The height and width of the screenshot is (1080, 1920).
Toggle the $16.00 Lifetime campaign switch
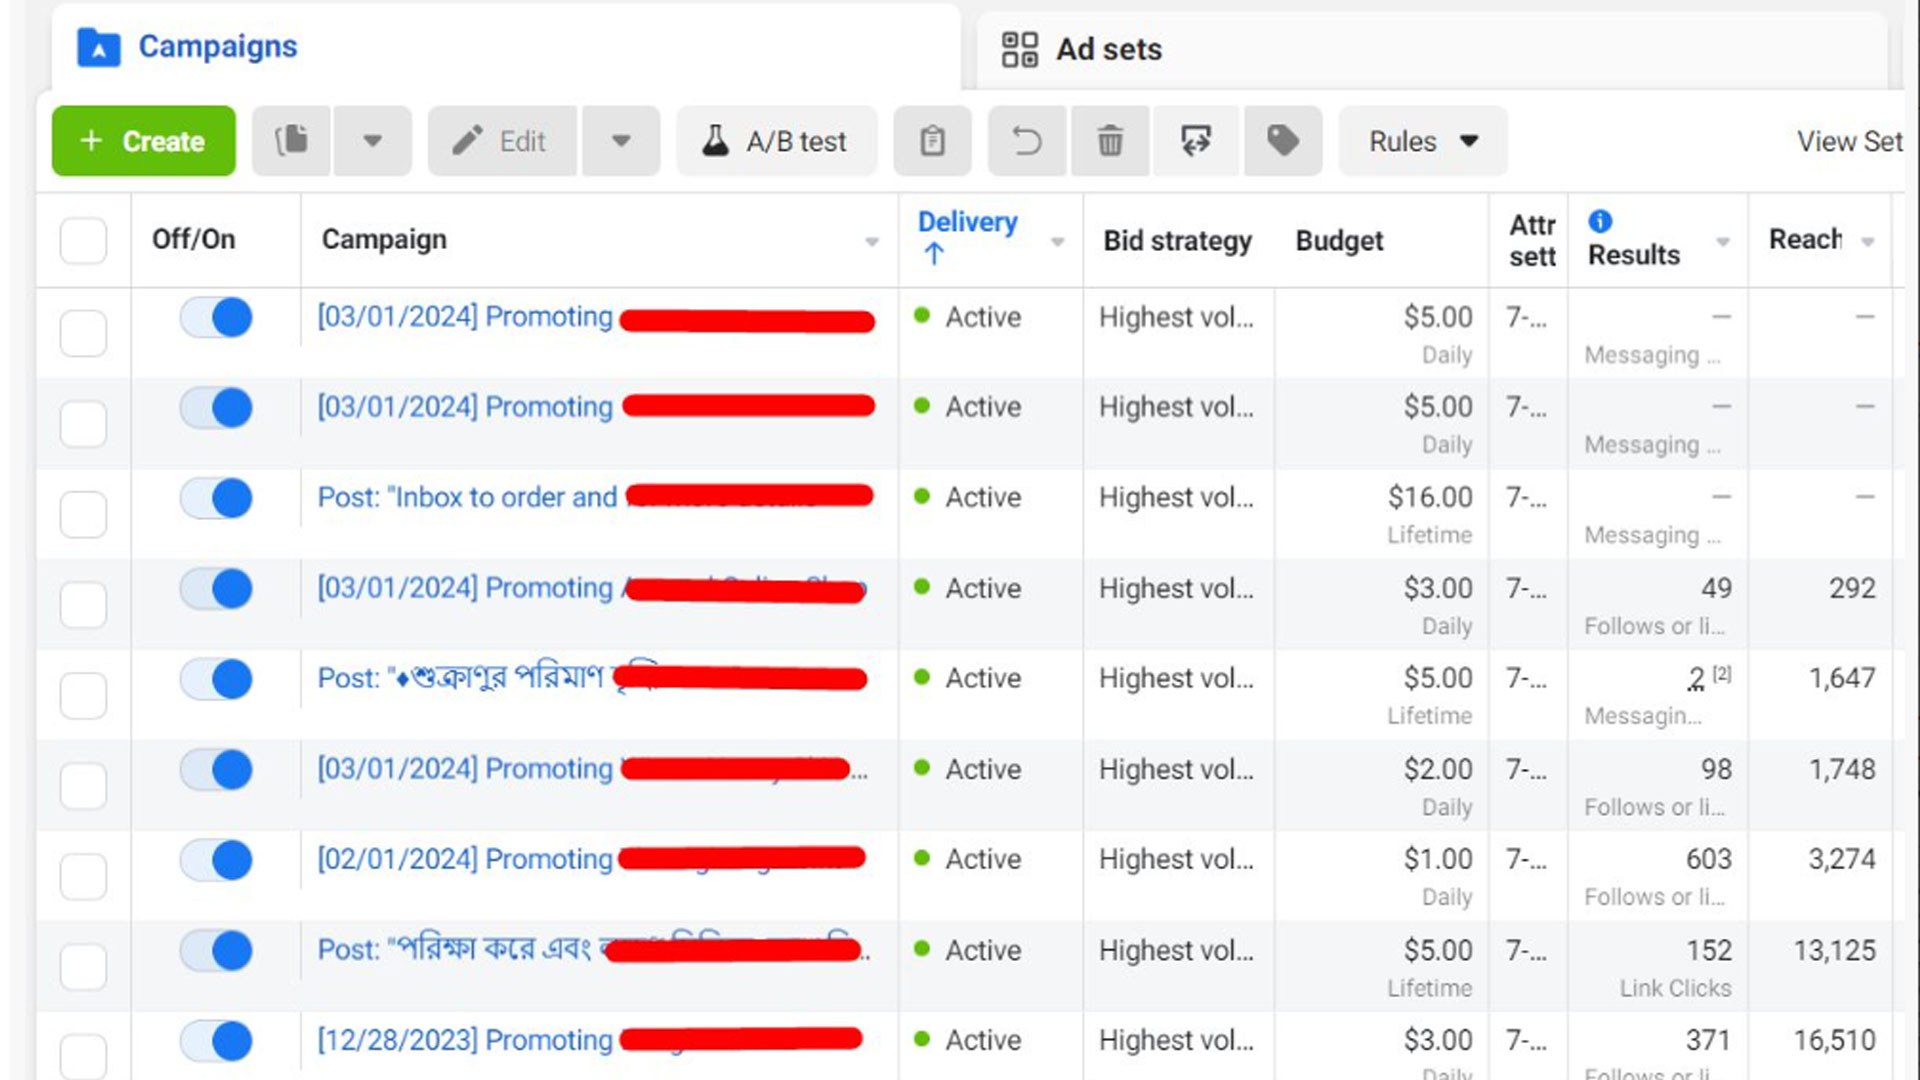[x=216, y=498]
